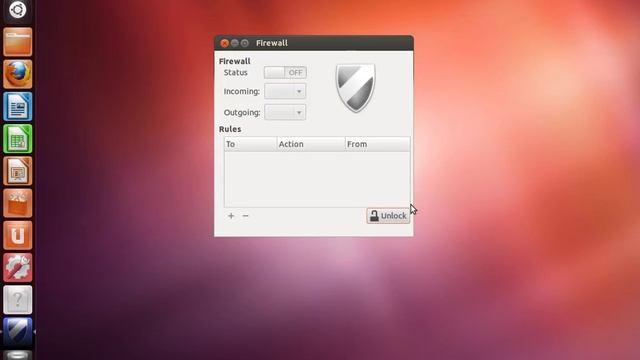Open LibreOffice Calc from launcher
This screenshot has height=360, width=640.
pyautogui.click(x=18, y=139)
